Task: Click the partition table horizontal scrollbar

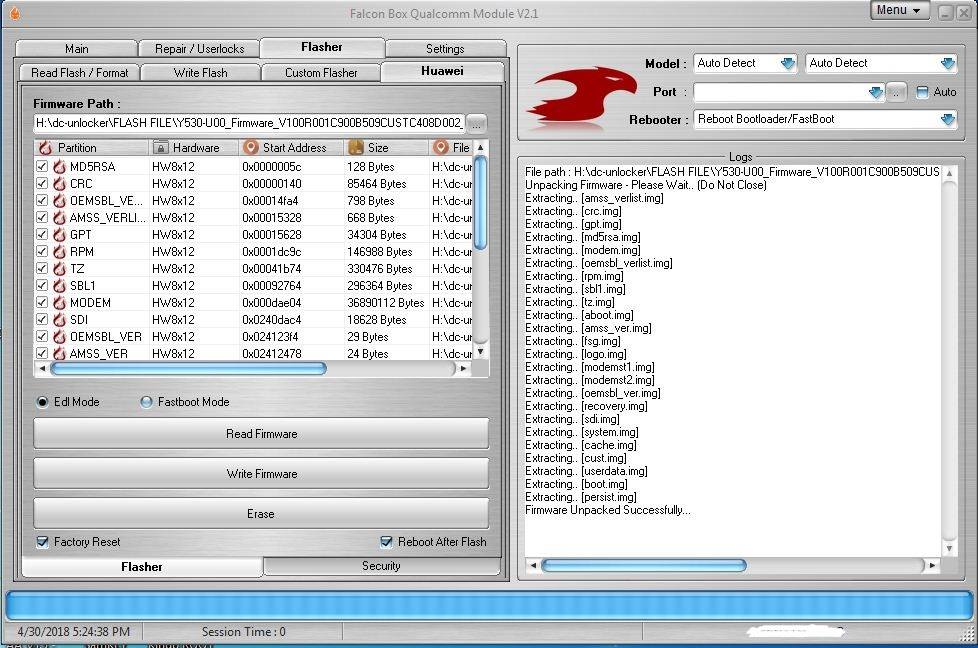Action: [x=188, y=369]
